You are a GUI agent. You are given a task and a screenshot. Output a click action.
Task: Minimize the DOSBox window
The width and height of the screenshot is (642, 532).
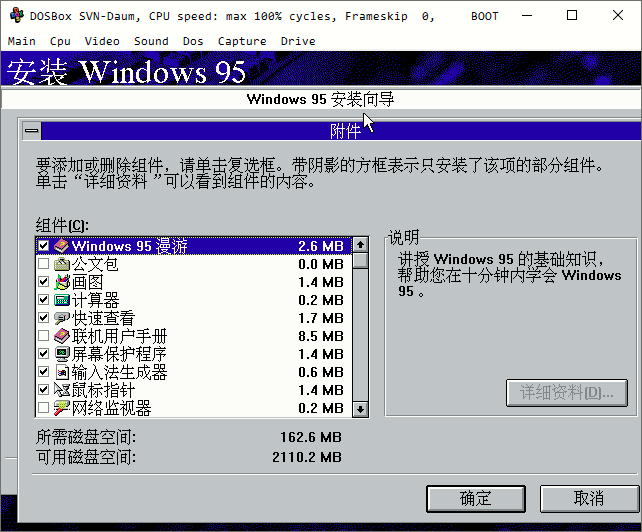pyautogui.click(x=527, y=16)
